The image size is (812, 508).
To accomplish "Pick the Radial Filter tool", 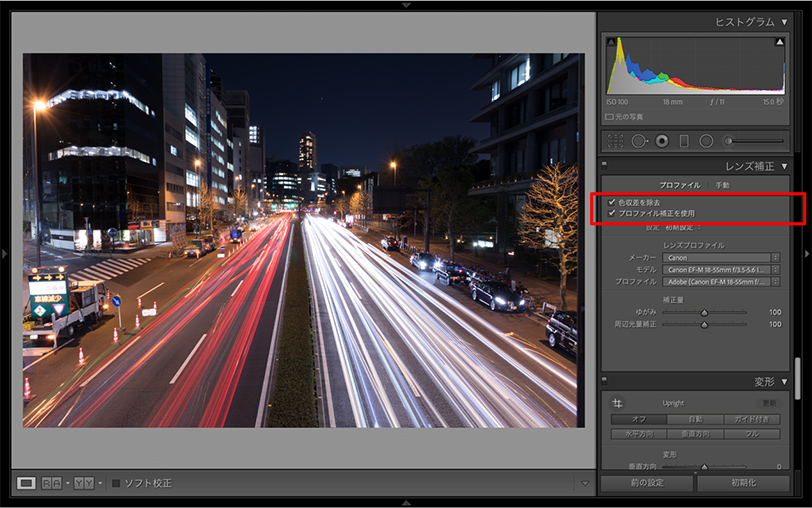I will pos(706,141).
